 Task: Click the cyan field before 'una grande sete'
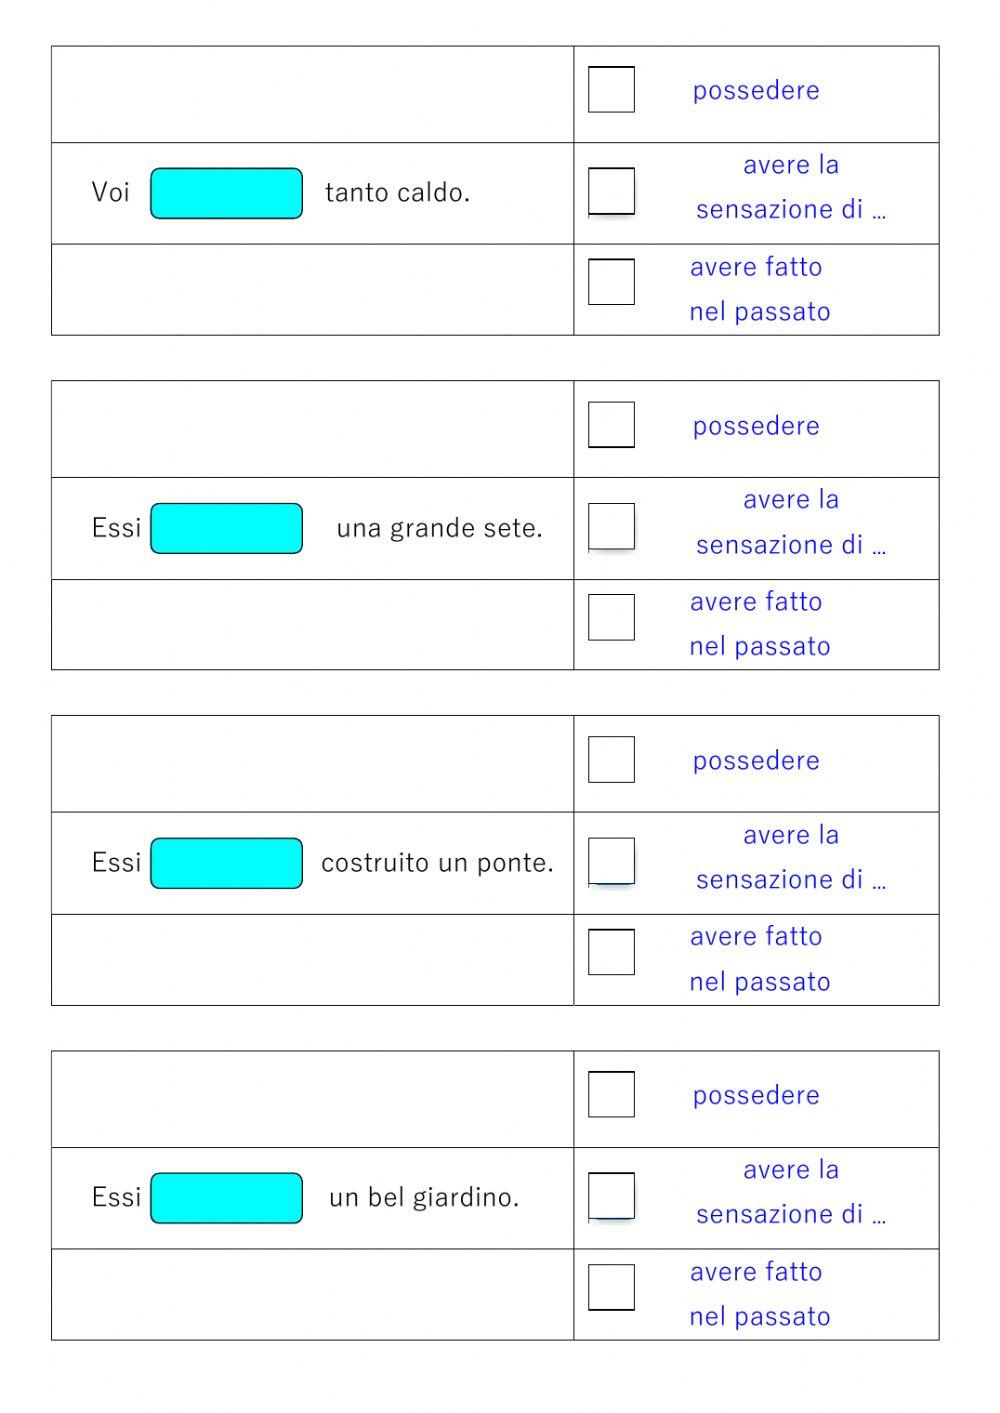tap(226, 528)
